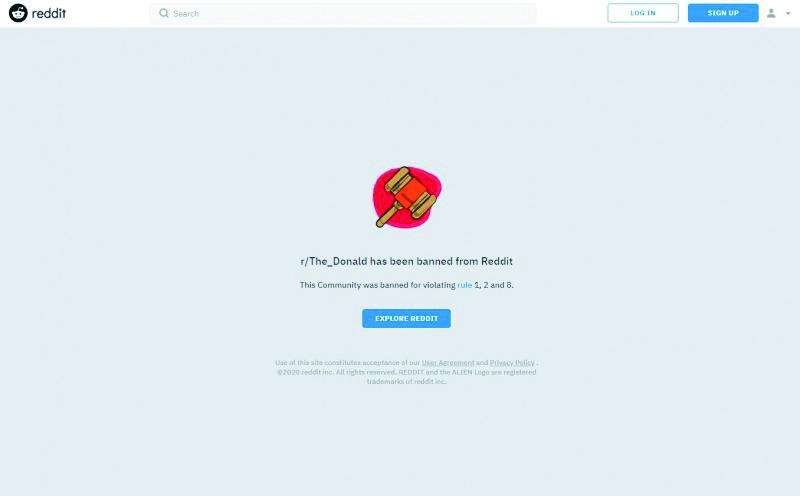Click the user profile silhouette icon

(771, 13)
